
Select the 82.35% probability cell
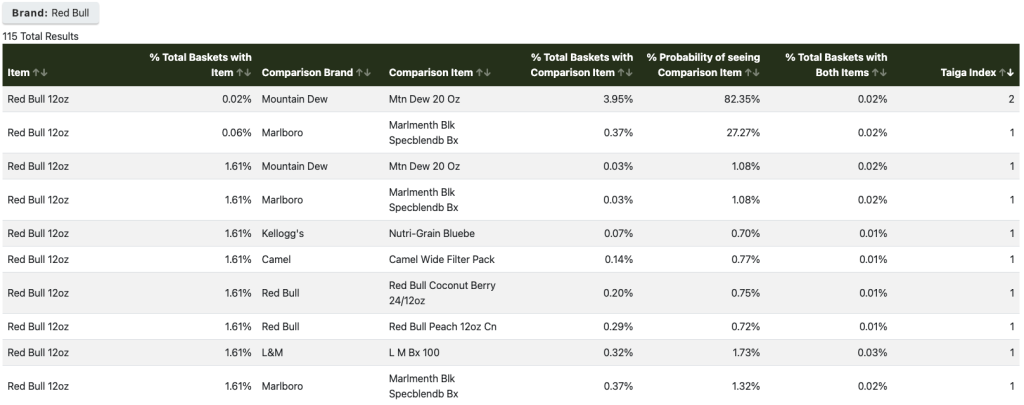741,99
